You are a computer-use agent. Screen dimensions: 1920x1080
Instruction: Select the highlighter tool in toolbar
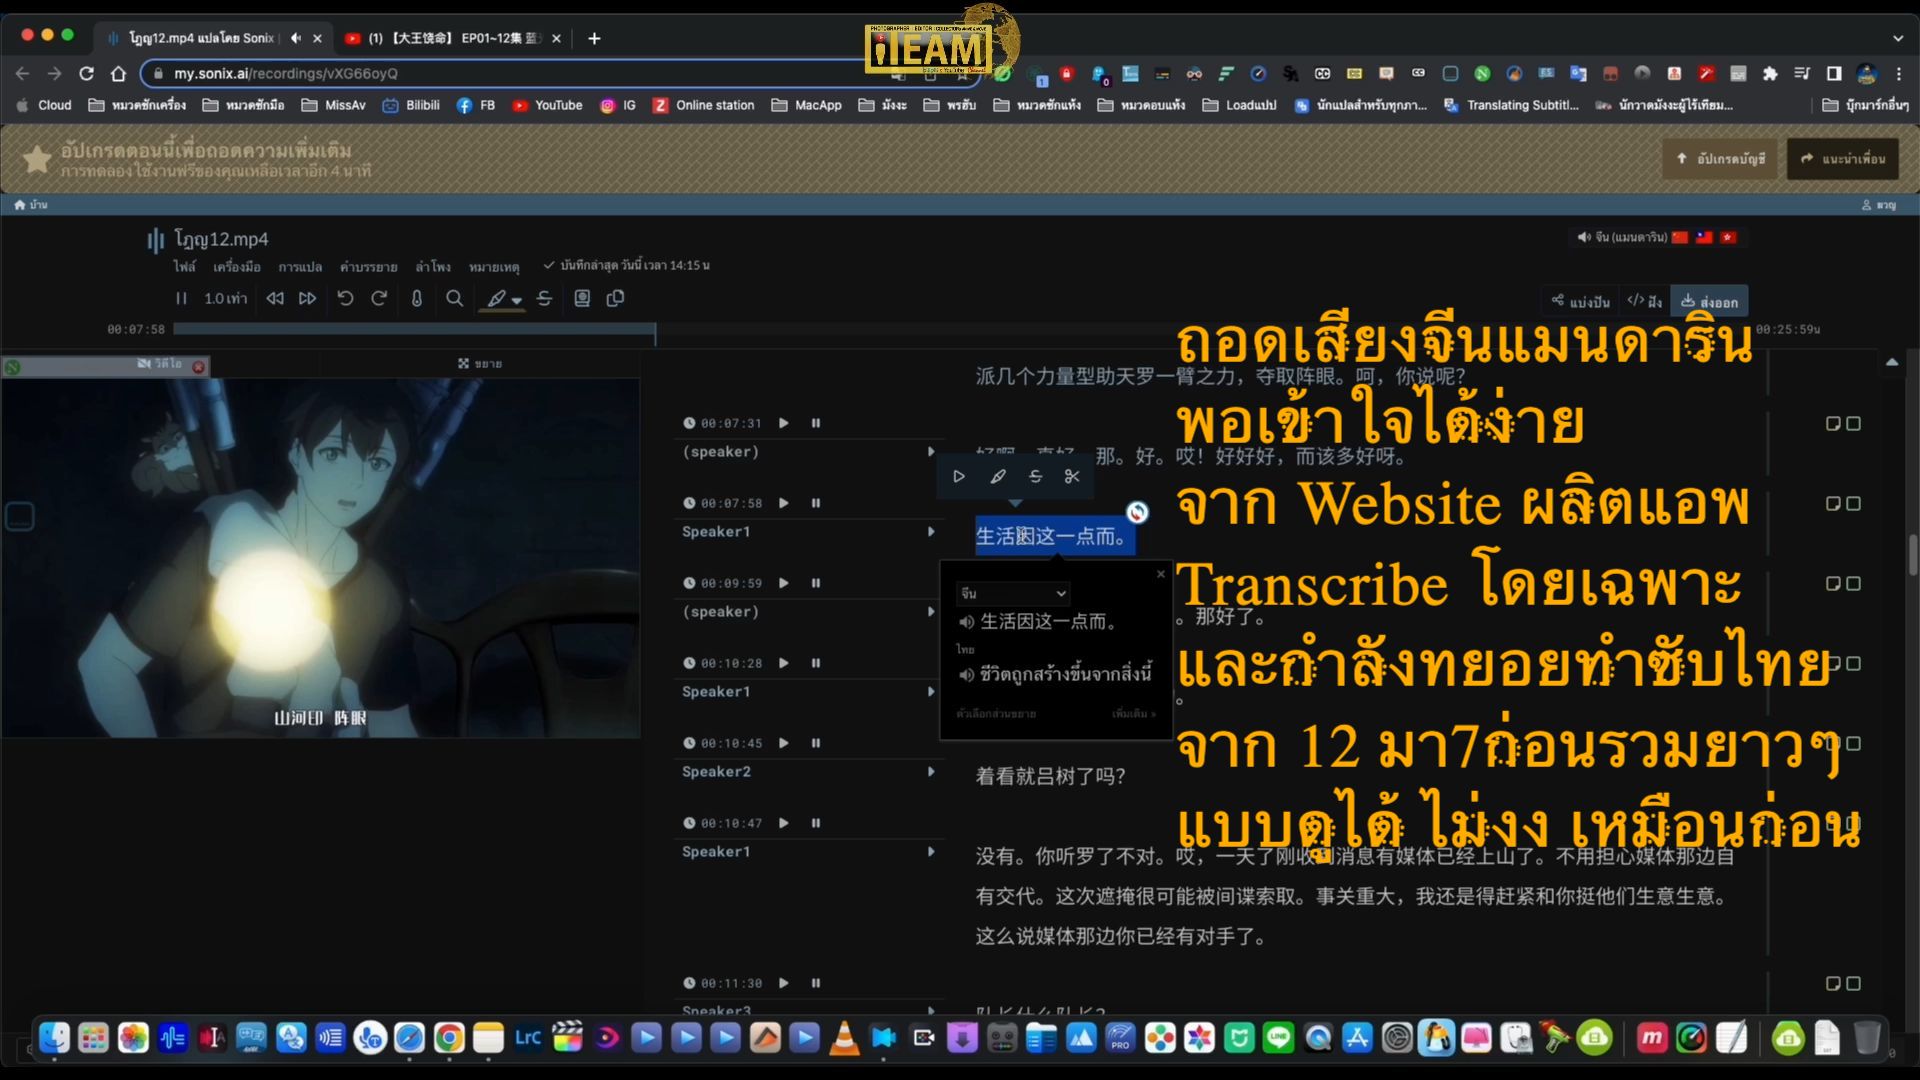[x=496, y=298]
